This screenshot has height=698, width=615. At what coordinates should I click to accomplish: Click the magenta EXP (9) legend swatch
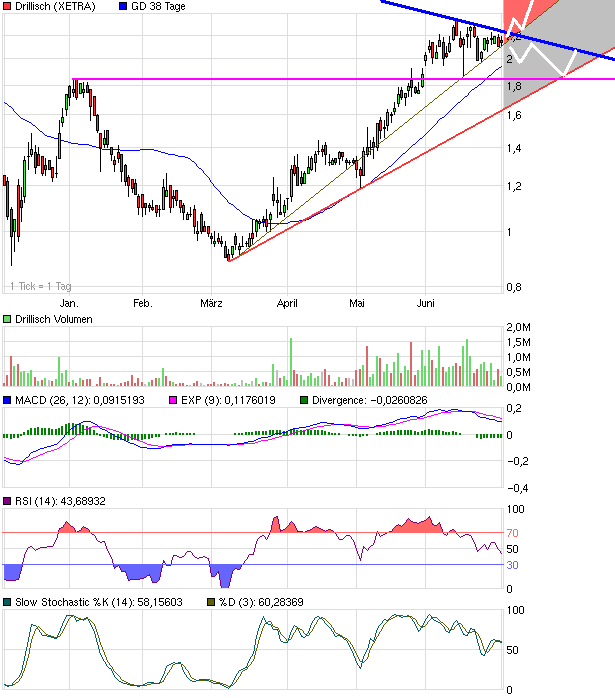click(173, 400)
